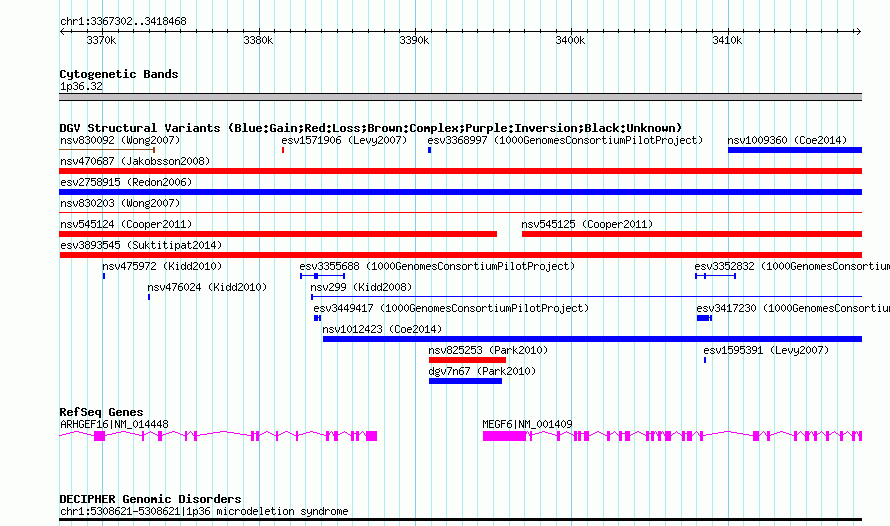The width and height of the screenshot is (890, 526).
Task: Click the 3400k ruler position
Action: 570,40
